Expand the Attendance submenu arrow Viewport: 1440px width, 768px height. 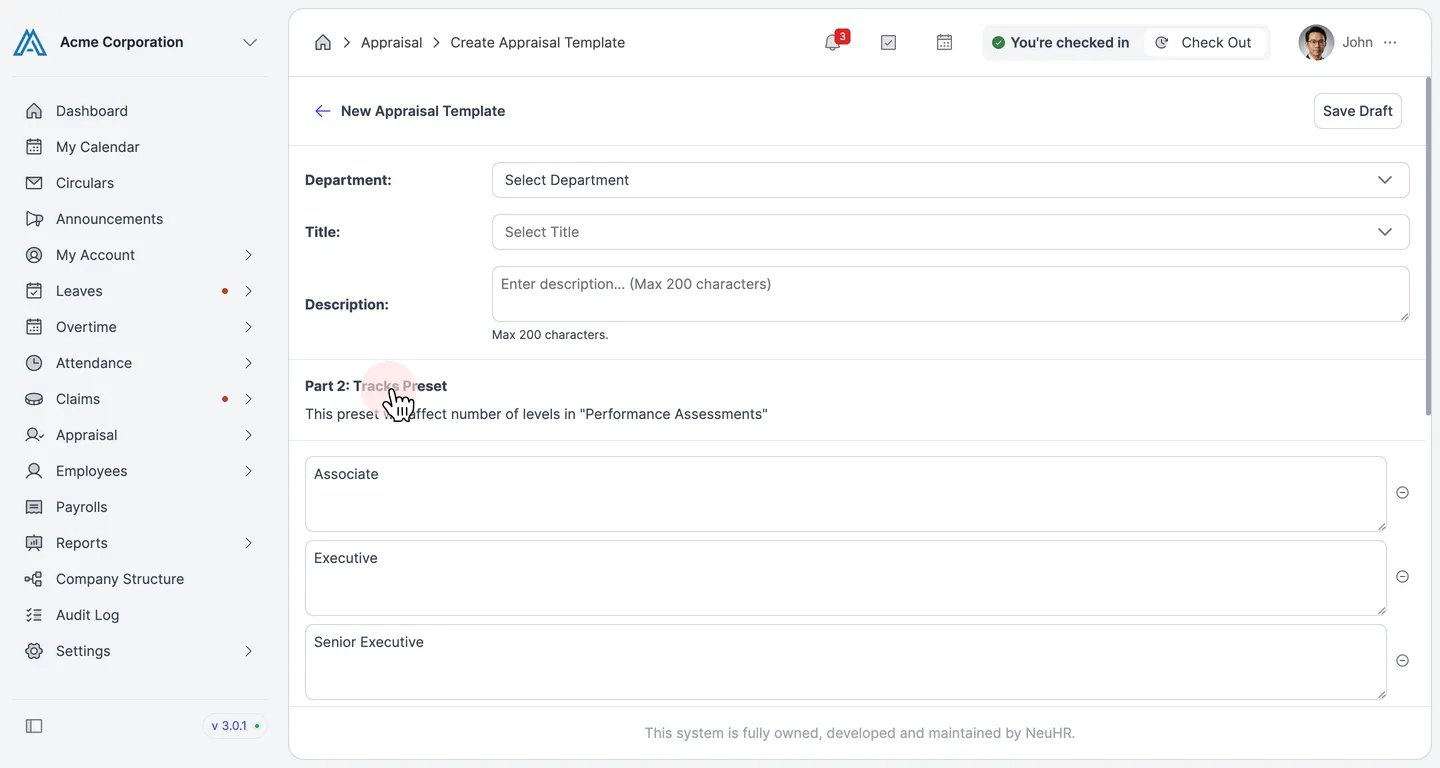click(248, 363)
